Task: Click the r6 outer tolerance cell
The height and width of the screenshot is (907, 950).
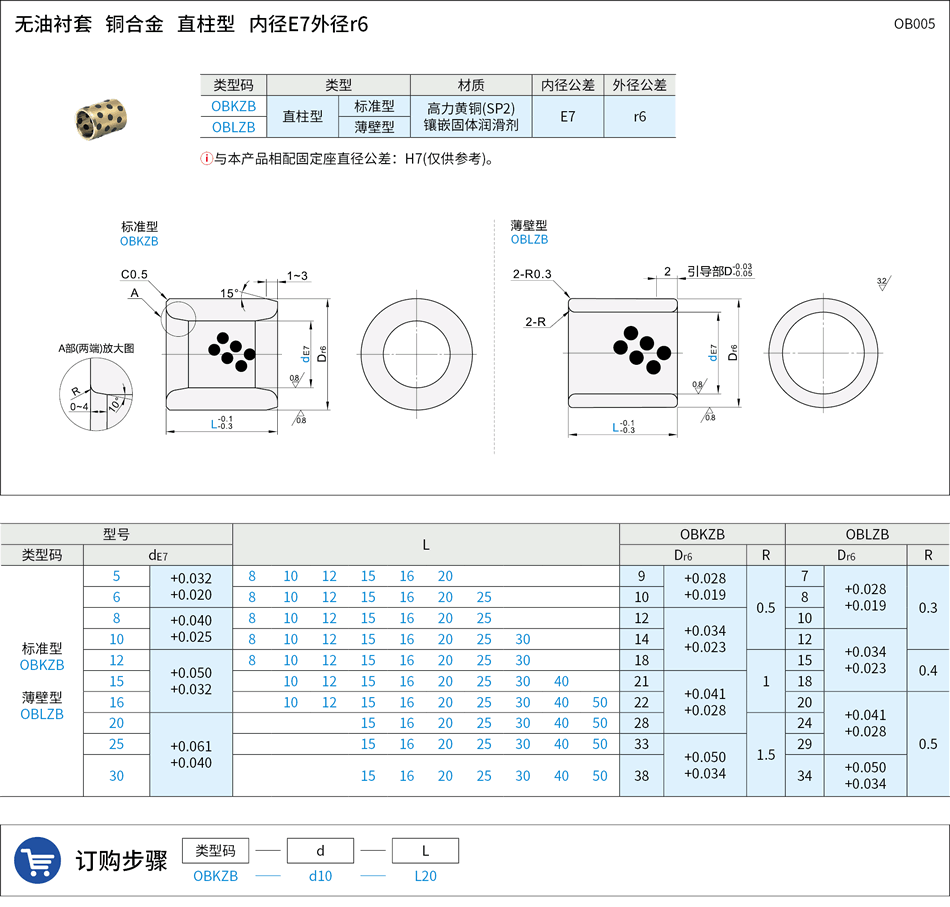Action: tap(639, 116)
